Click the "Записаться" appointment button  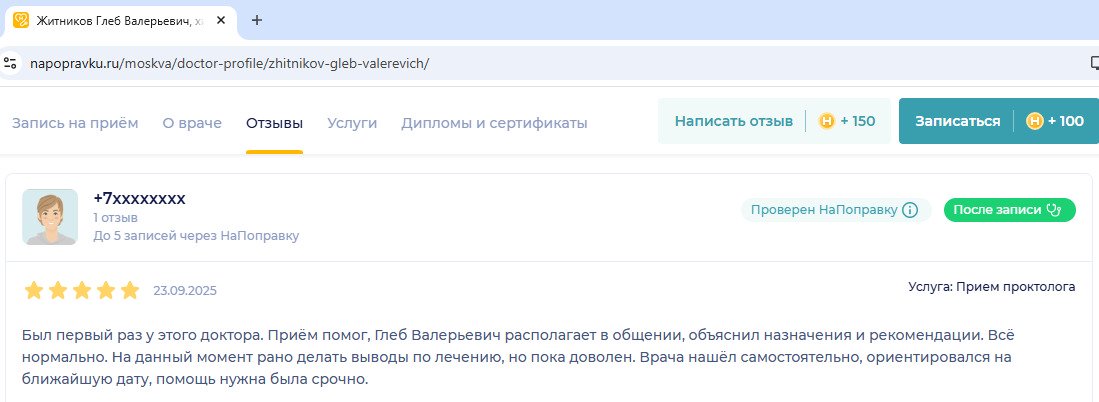coord(957,121)
